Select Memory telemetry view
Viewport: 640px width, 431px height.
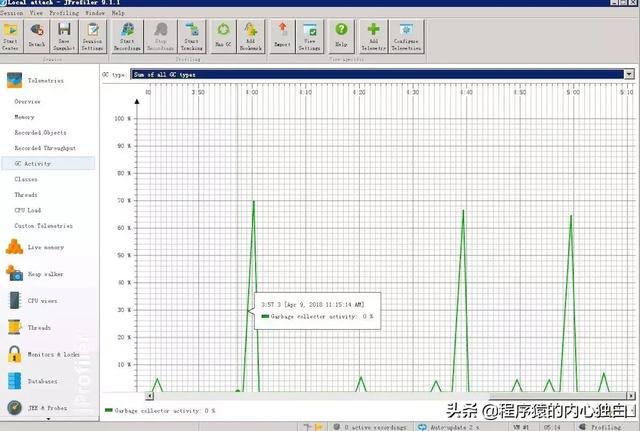point(24,117)
